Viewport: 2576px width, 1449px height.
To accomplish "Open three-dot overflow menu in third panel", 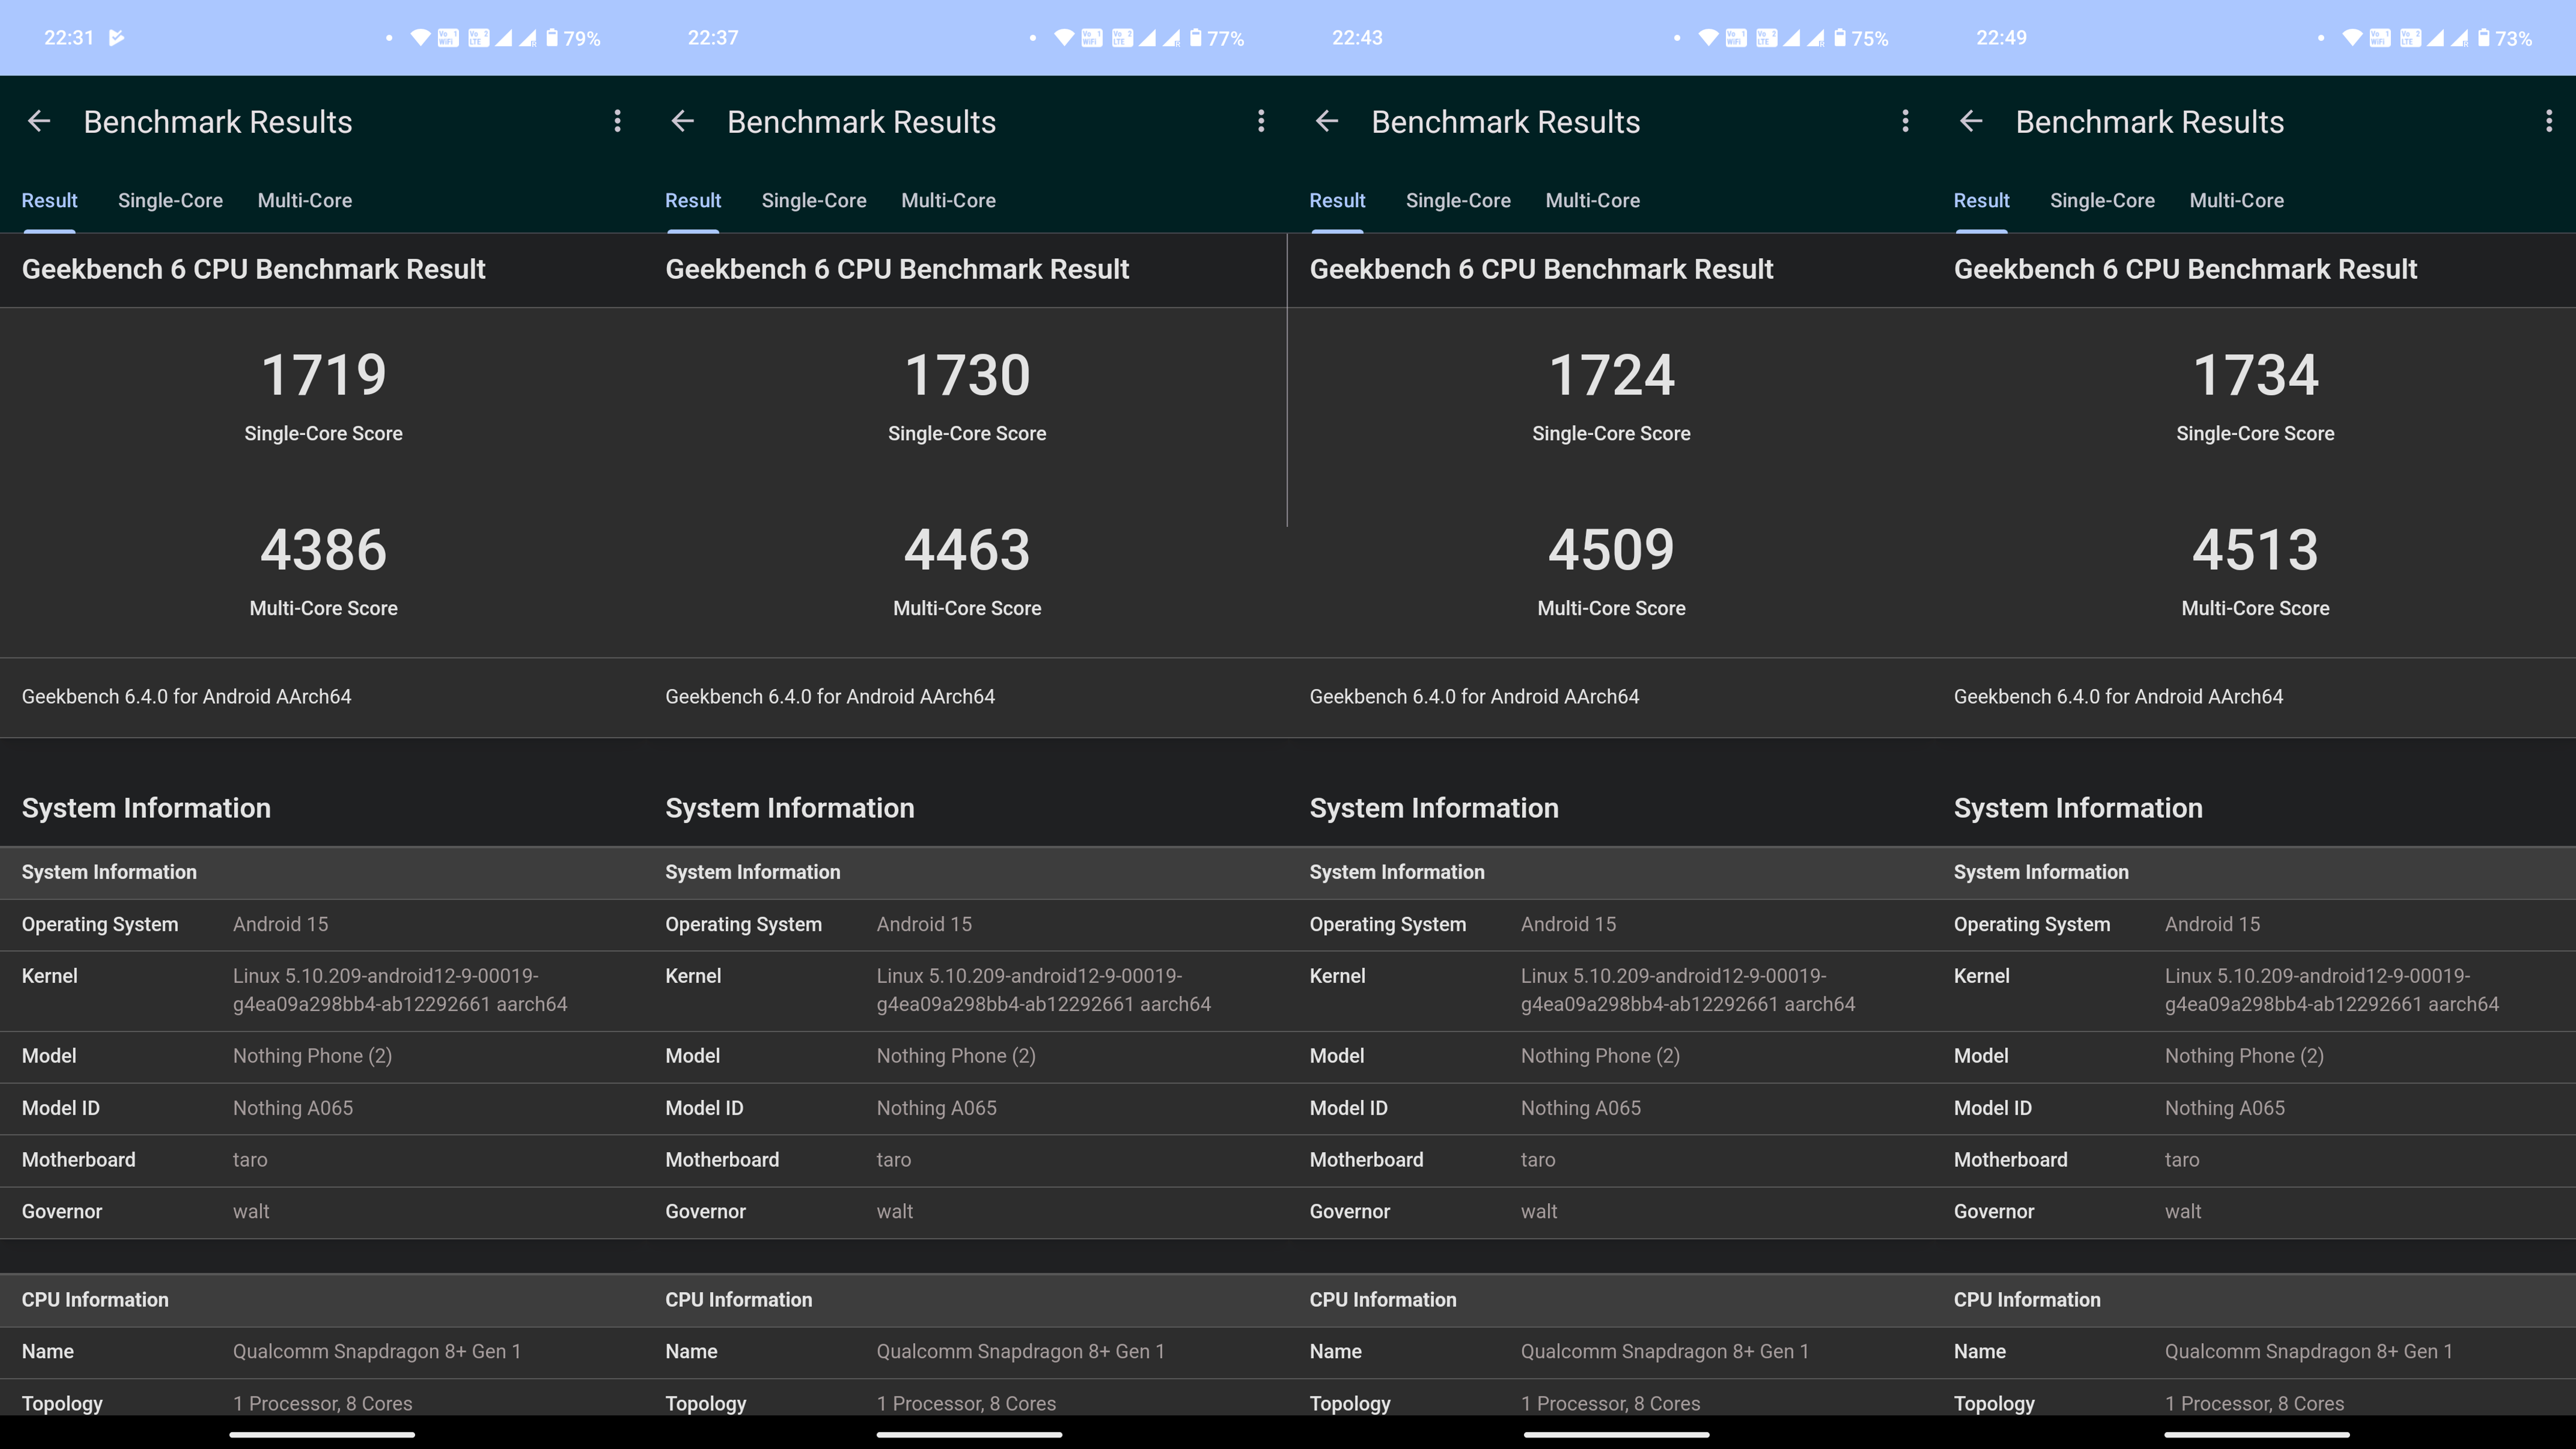I will pos(1905,121).
